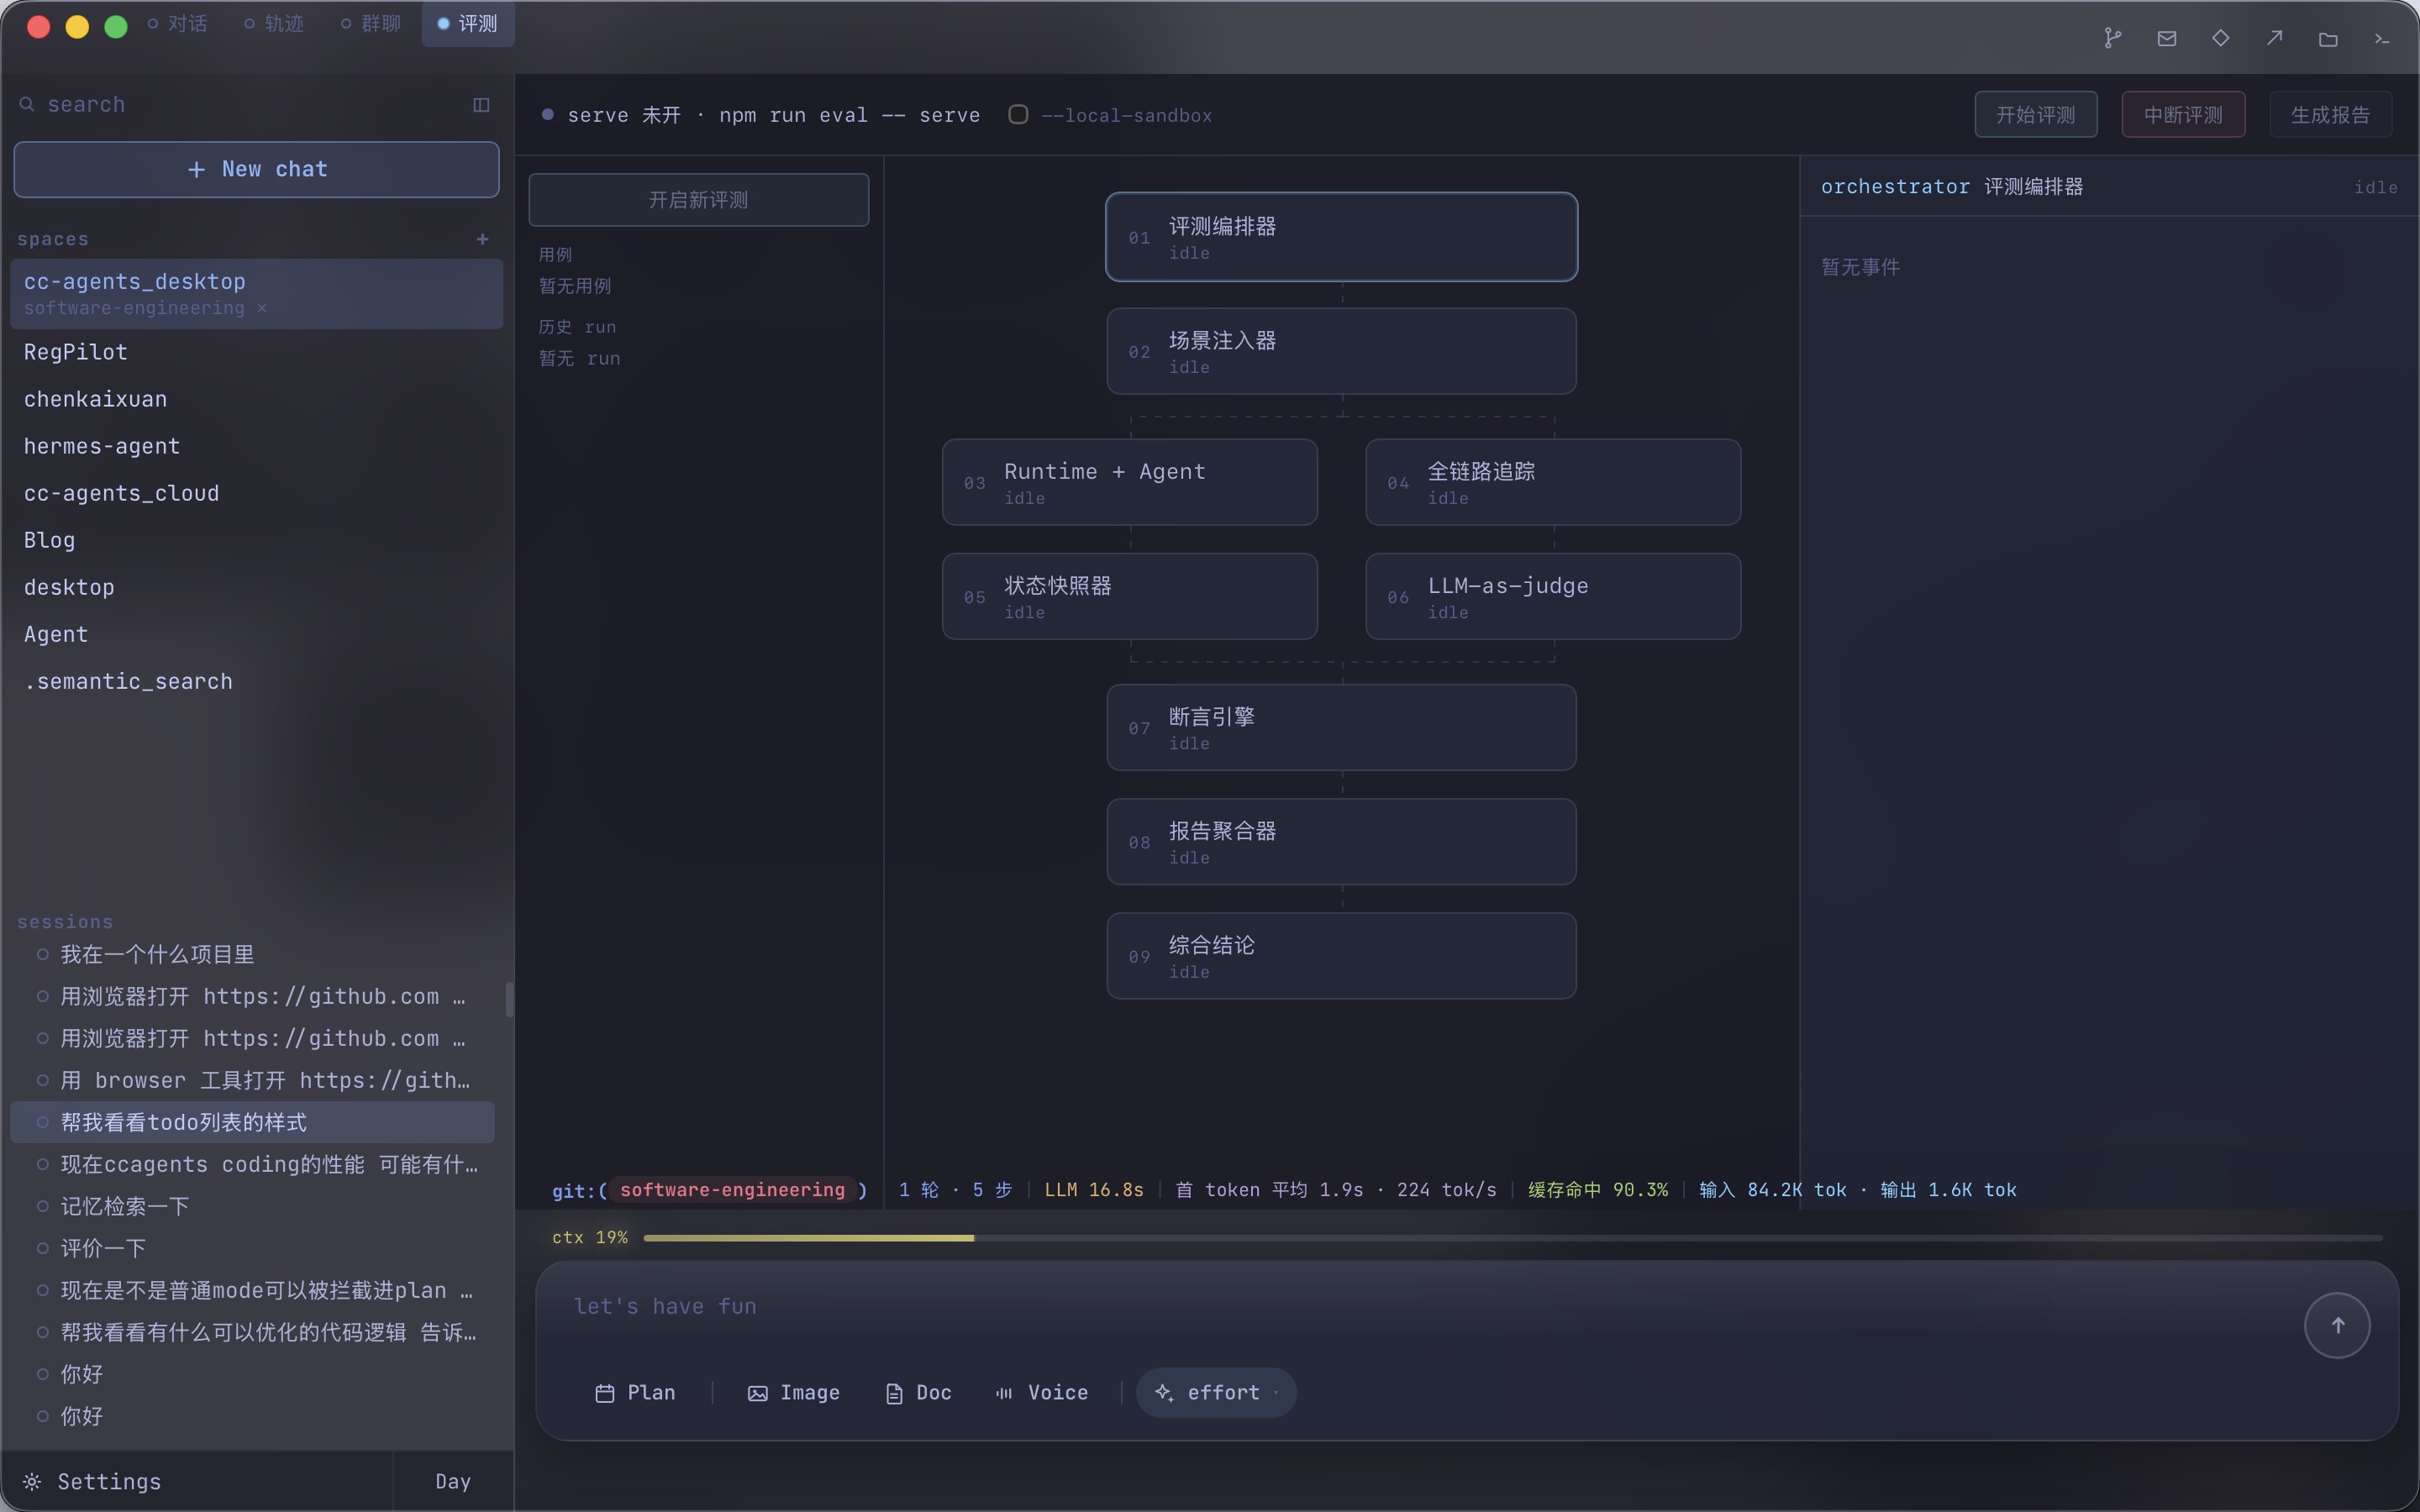This screenshot has width=2420, height=1512.
Task: Switch to the 轨迹 tab
Action: pyautogui.click(x=274, y=23)
